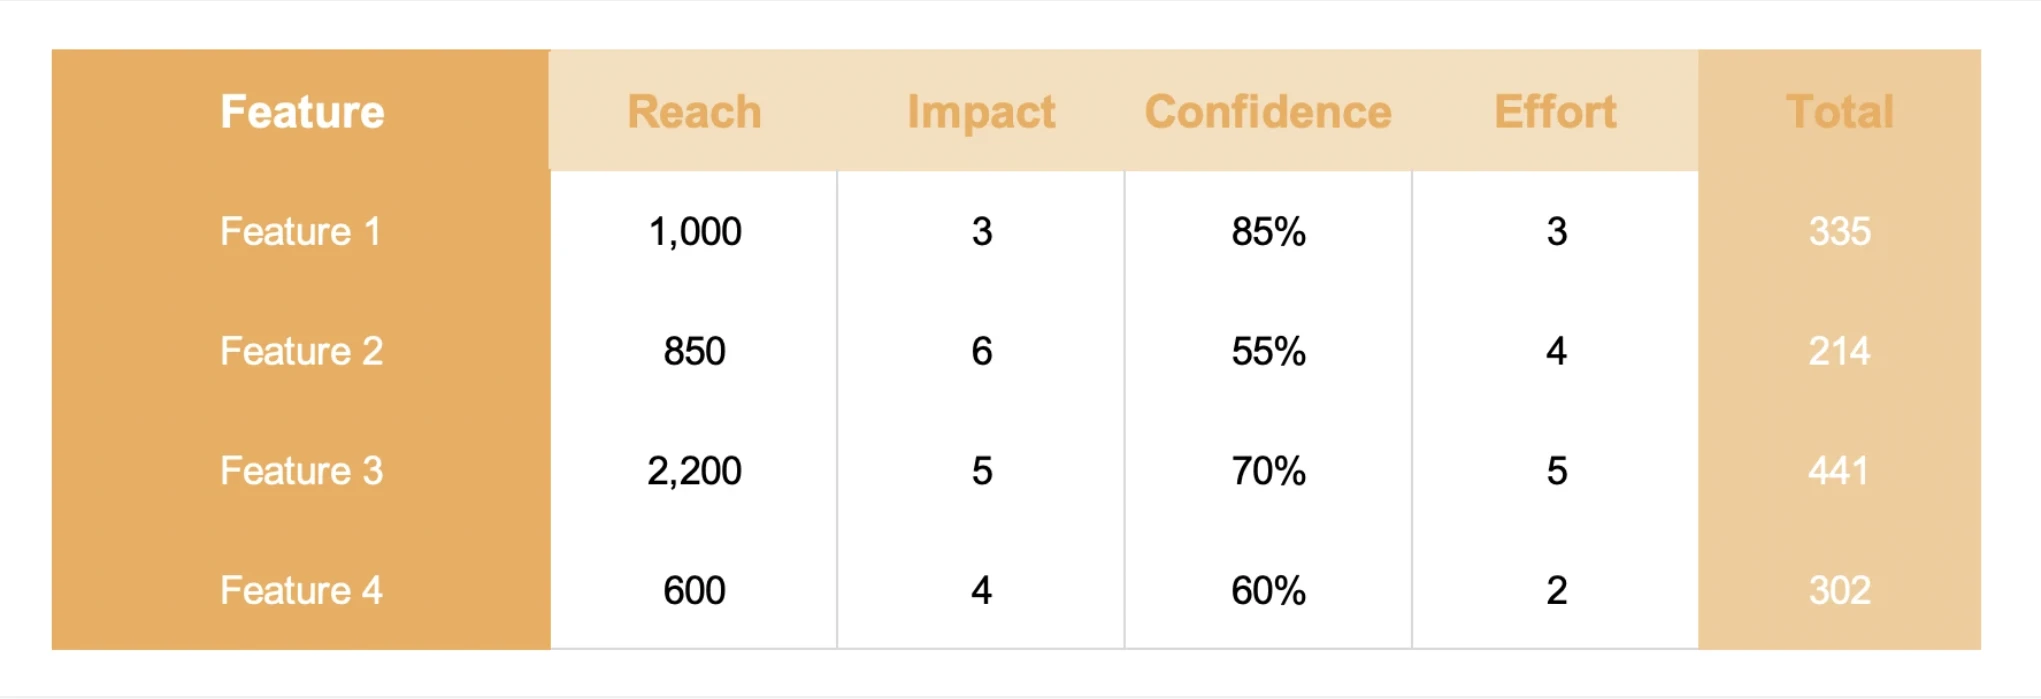2041x699 pixels.
Task: Click the 70% Confidence cell
Action: 1268,470
